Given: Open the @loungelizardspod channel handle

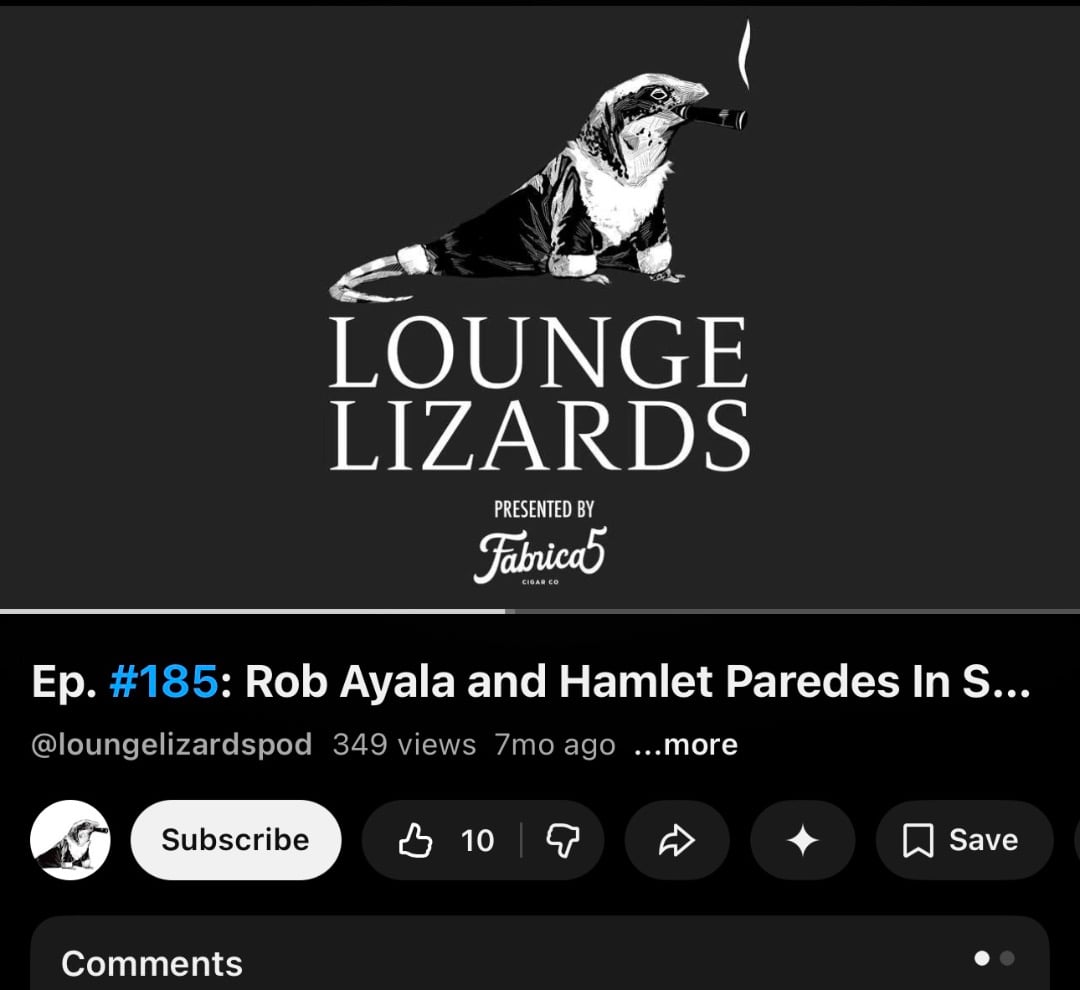Looking at the screenshot, I should [172, 745].
